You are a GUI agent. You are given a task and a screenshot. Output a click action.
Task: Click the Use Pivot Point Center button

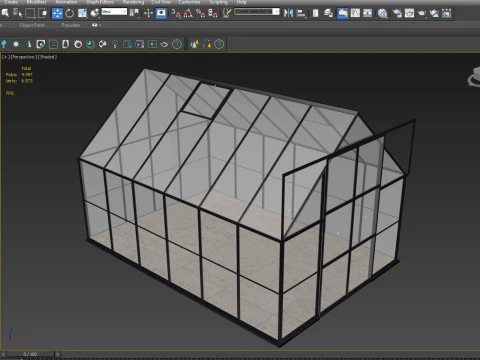pyautogui.click(x=135, y=13)
